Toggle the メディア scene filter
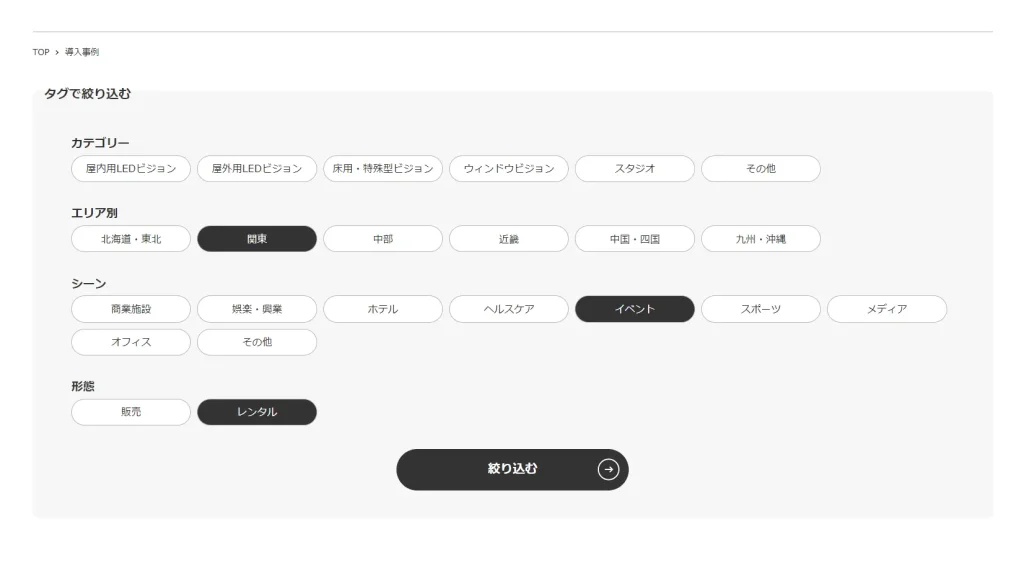The height and width of the screenshot is (571, 1024). point(887,309)
